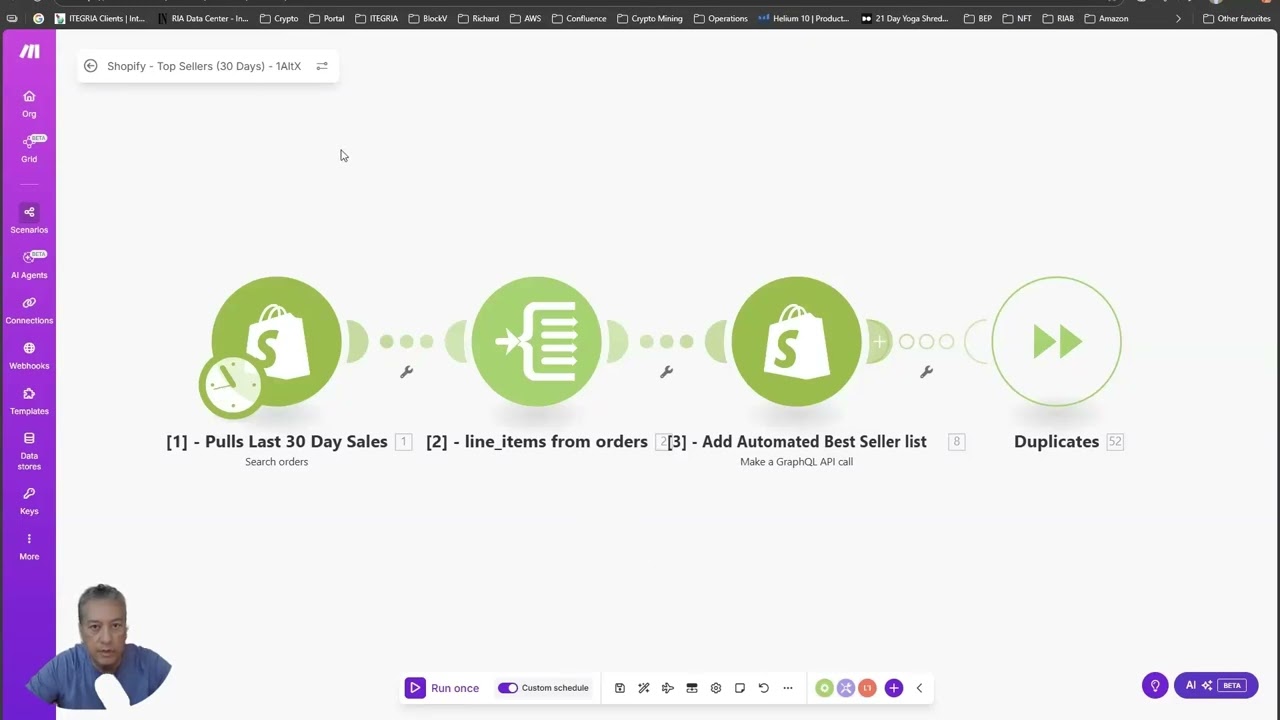Toggle the Custom schedule switch
The width and height of the screenshot is (1280, 720).
[508, 688]
